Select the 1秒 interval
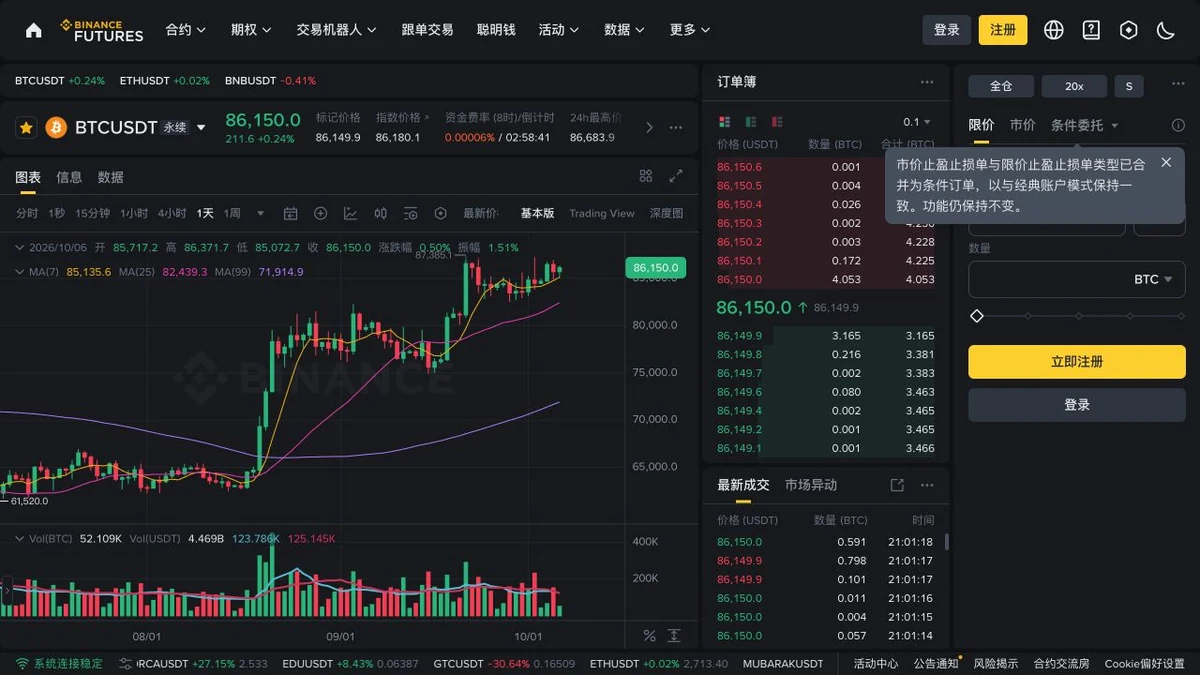 click(56, 213)
